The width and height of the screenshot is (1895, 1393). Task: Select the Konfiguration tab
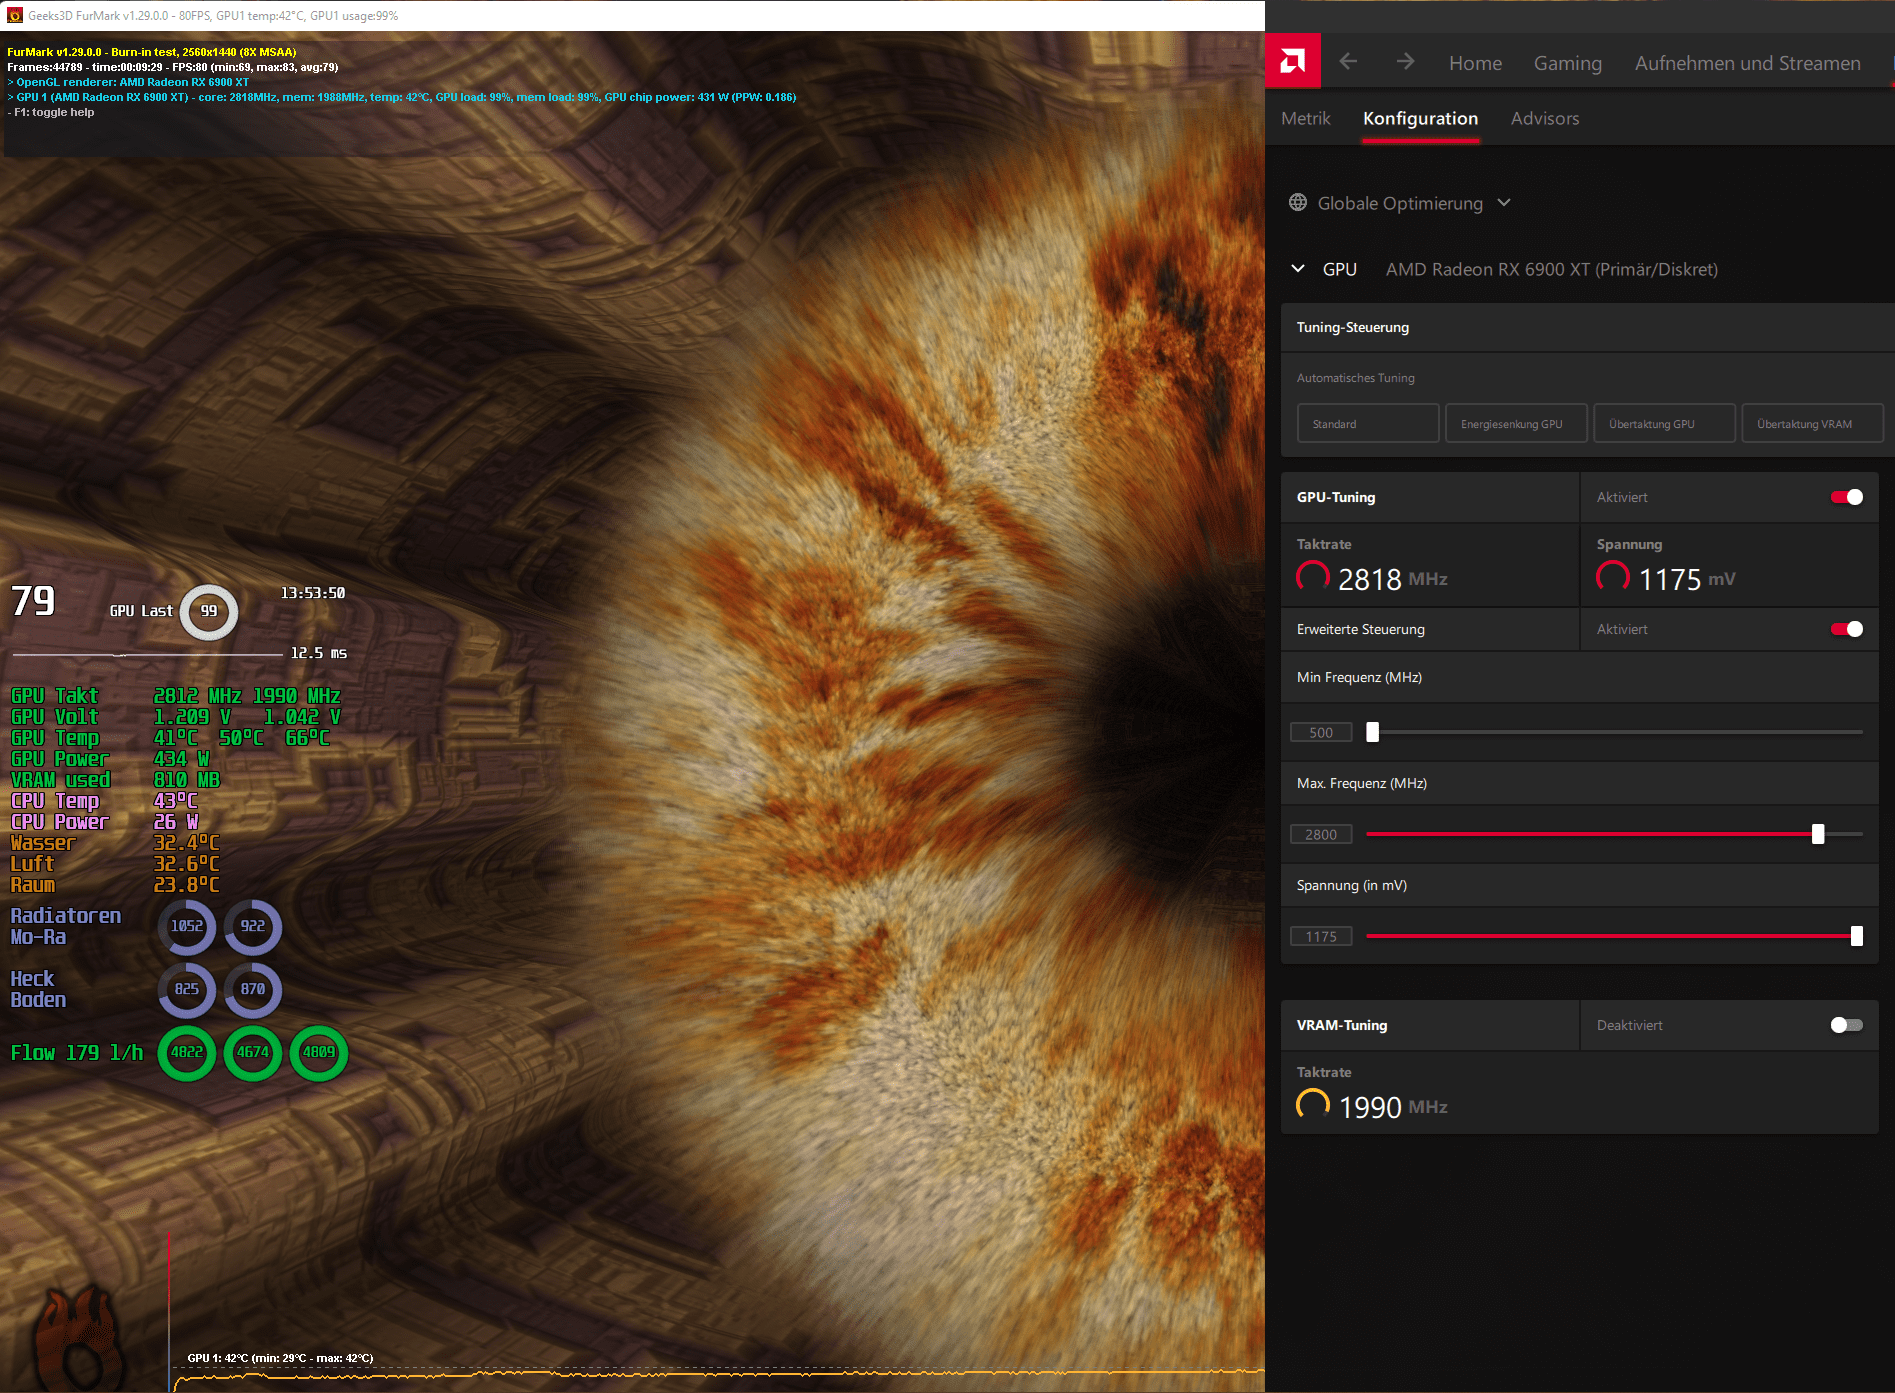[x=1420, y=118]
